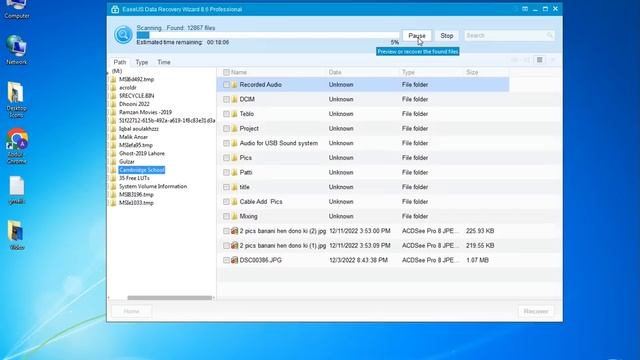Switch to the details list view icon
The width and height of the screenshot is (640, 360).
coord(540,60)
